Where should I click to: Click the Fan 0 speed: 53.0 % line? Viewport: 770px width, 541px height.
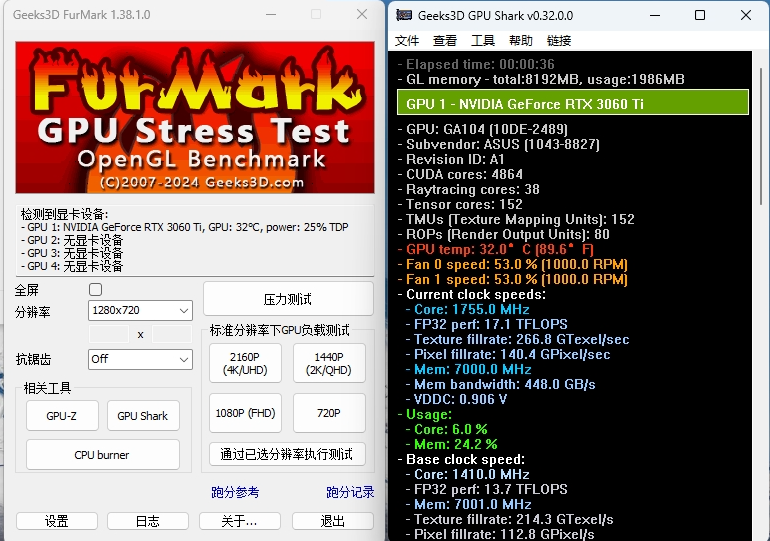pos(513,265)
